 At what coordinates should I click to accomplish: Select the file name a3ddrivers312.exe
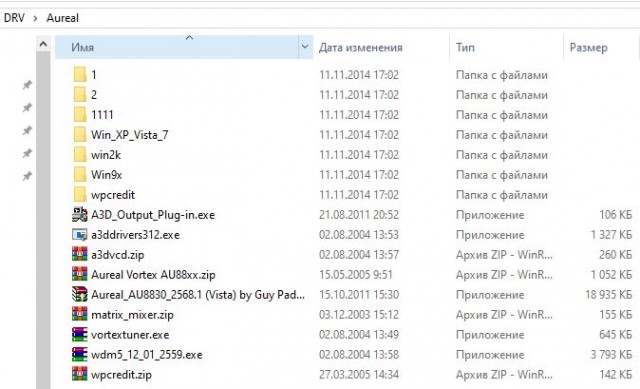(136, 235)
